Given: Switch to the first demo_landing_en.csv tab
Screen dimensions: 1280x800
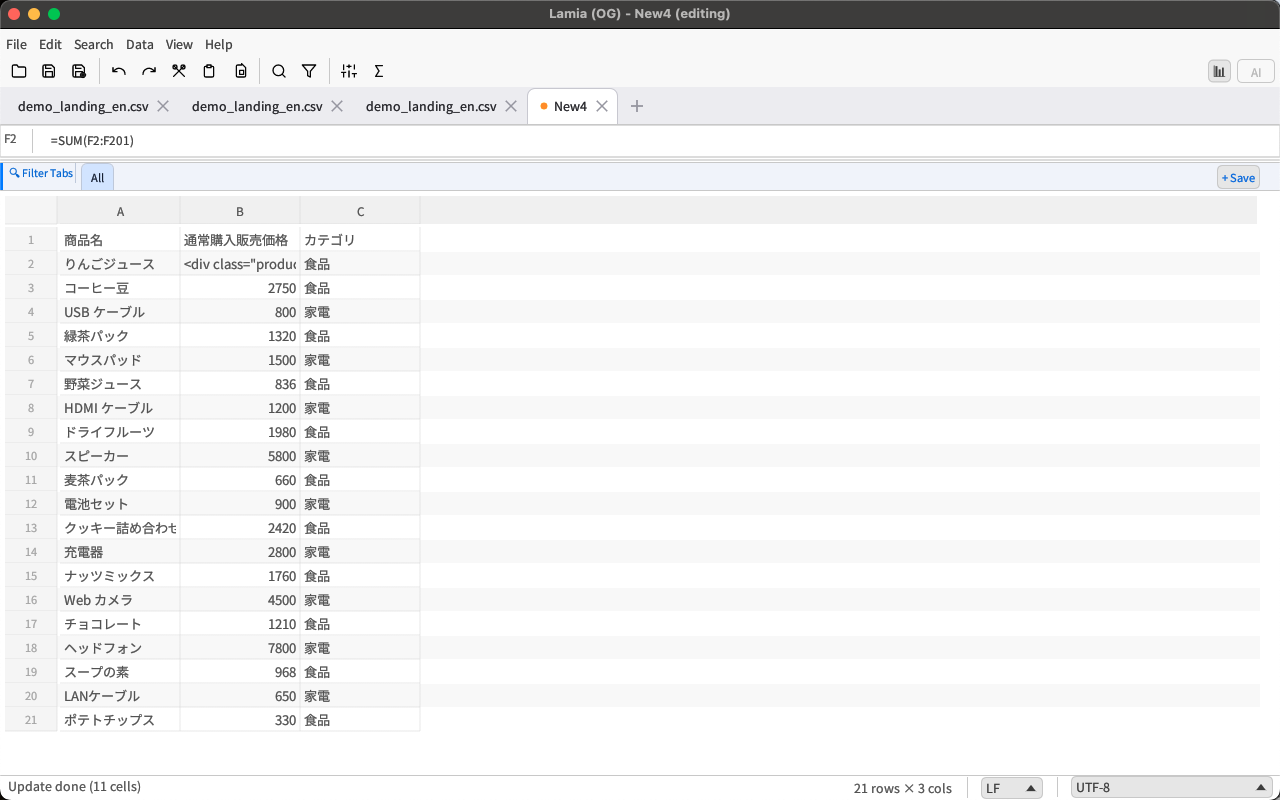Looking at the screenshot, I should [83, 106].
